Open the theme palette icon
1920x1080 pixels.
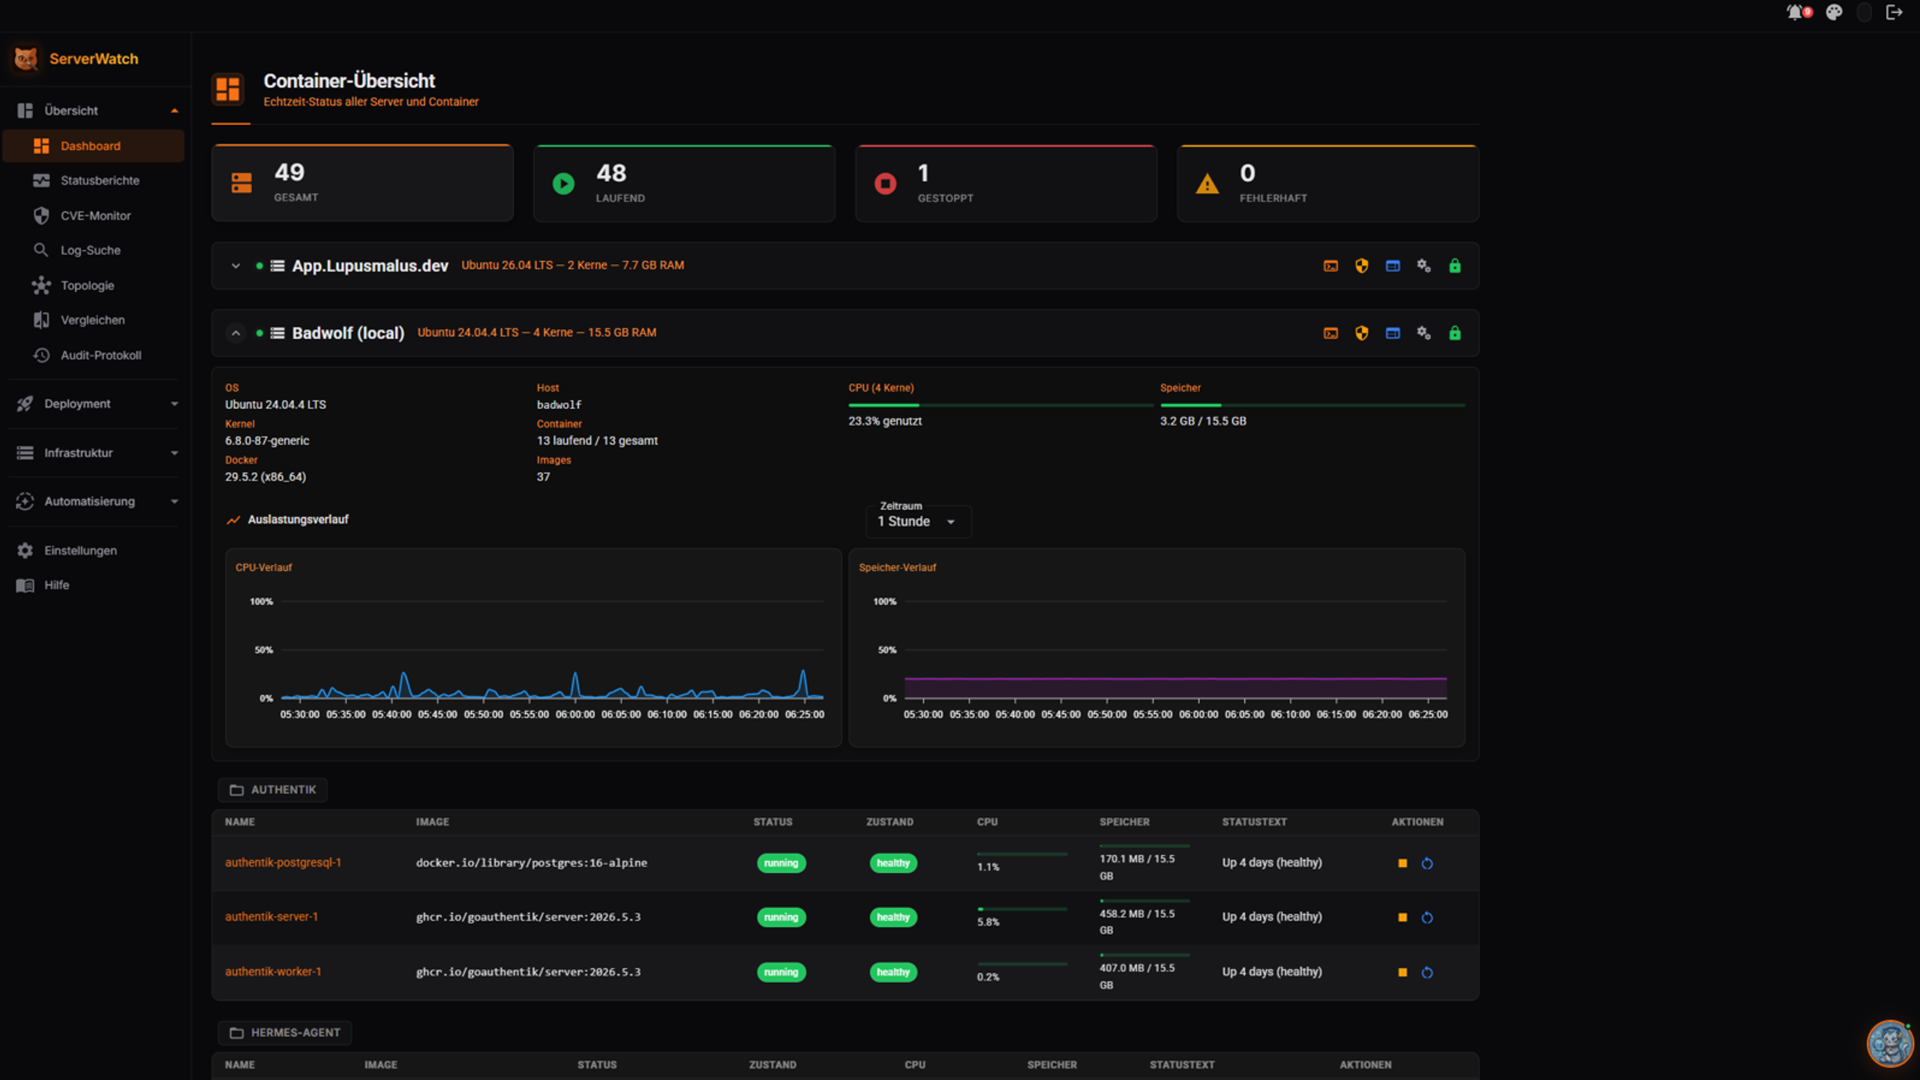1834,12
